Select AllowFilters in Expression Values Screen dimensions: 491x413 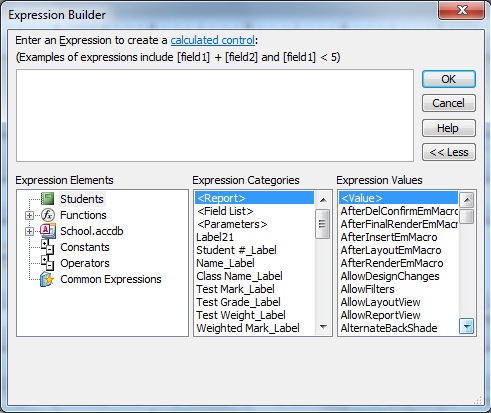point(367,289)
